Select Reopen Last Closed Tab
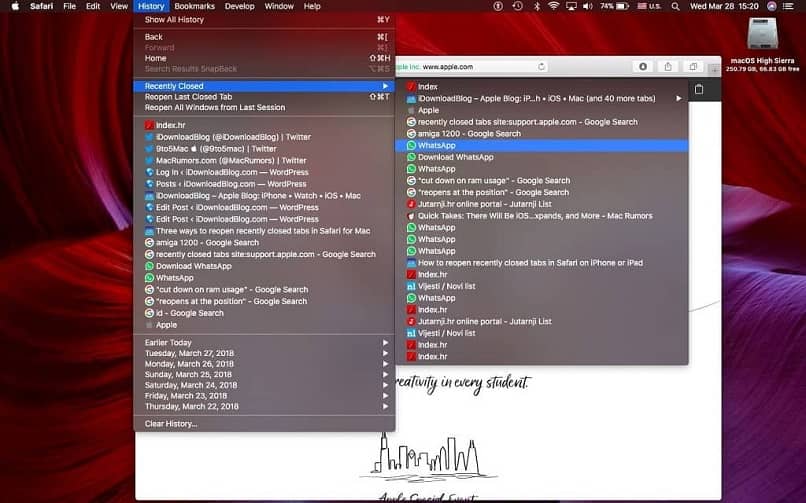 tap(264, 97)
